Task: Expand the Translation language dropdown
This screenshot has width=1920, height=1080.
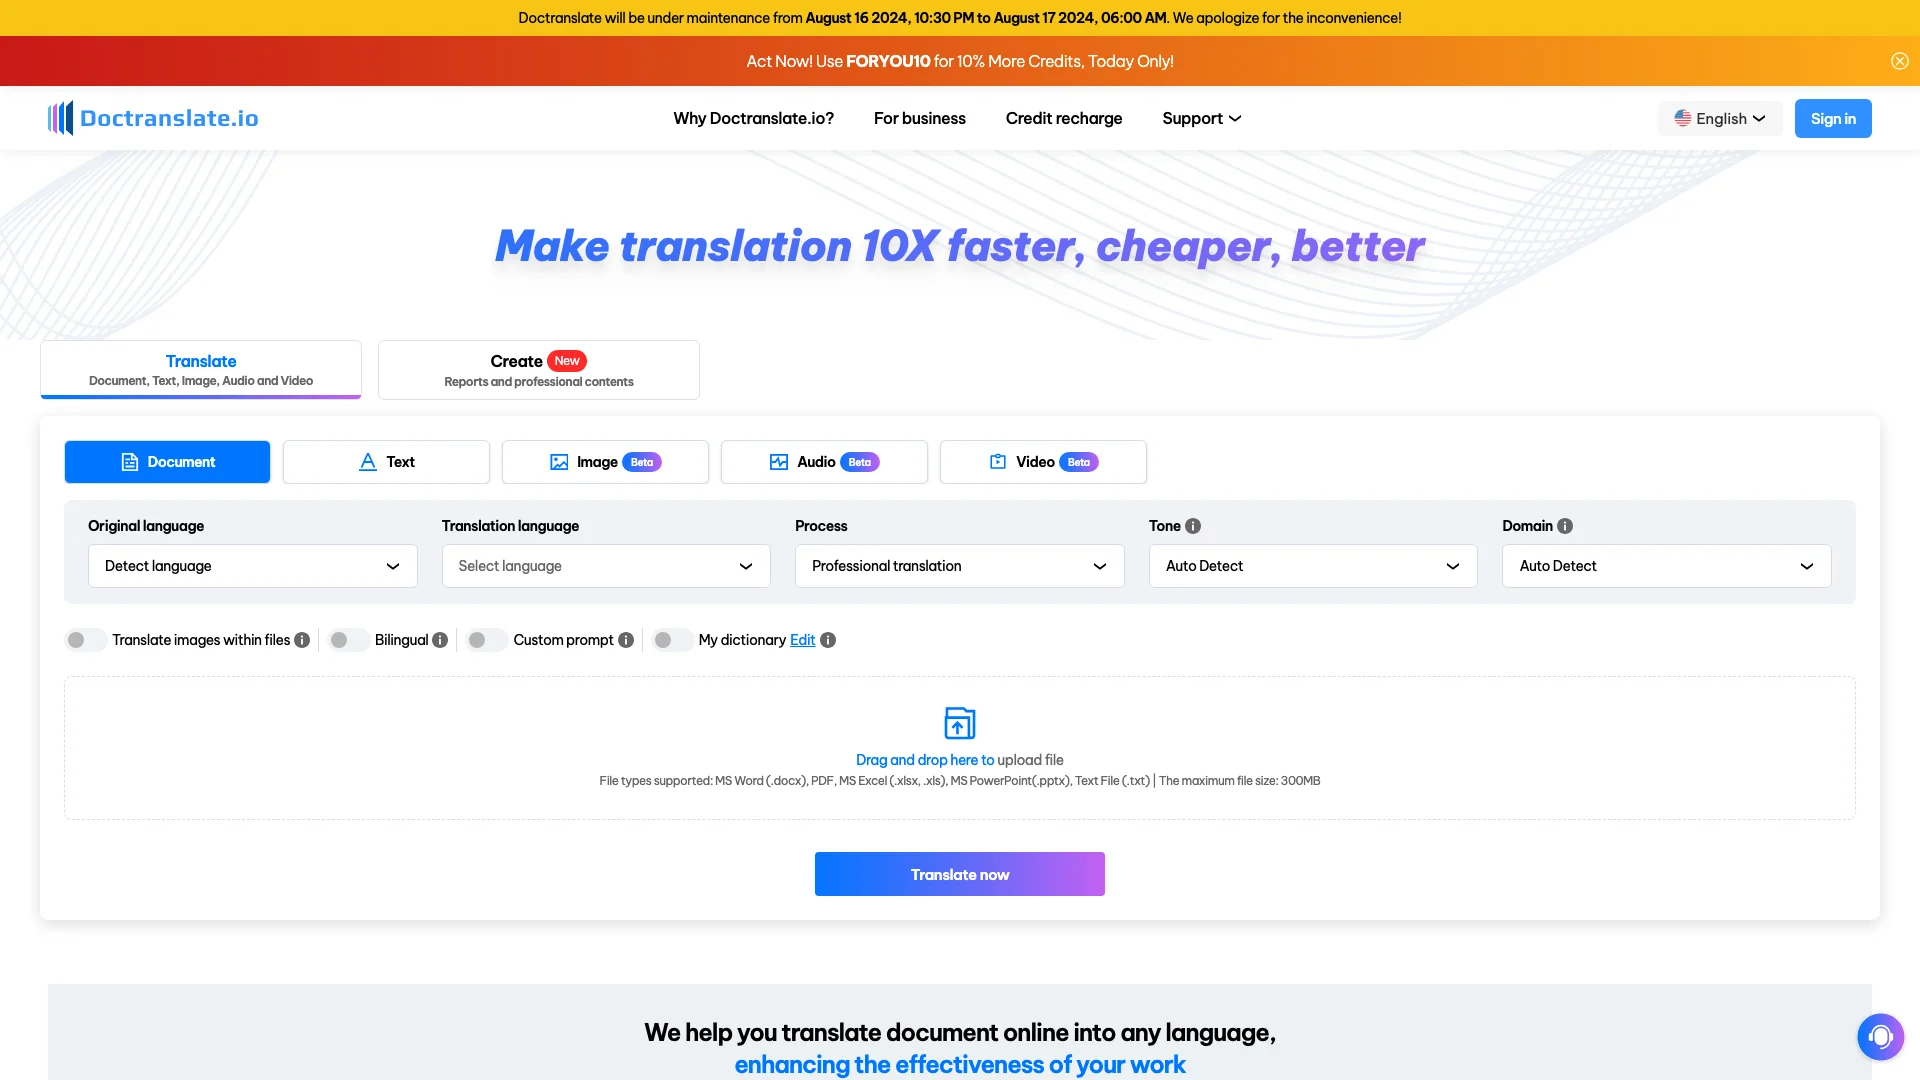Action: coord(605,566)
